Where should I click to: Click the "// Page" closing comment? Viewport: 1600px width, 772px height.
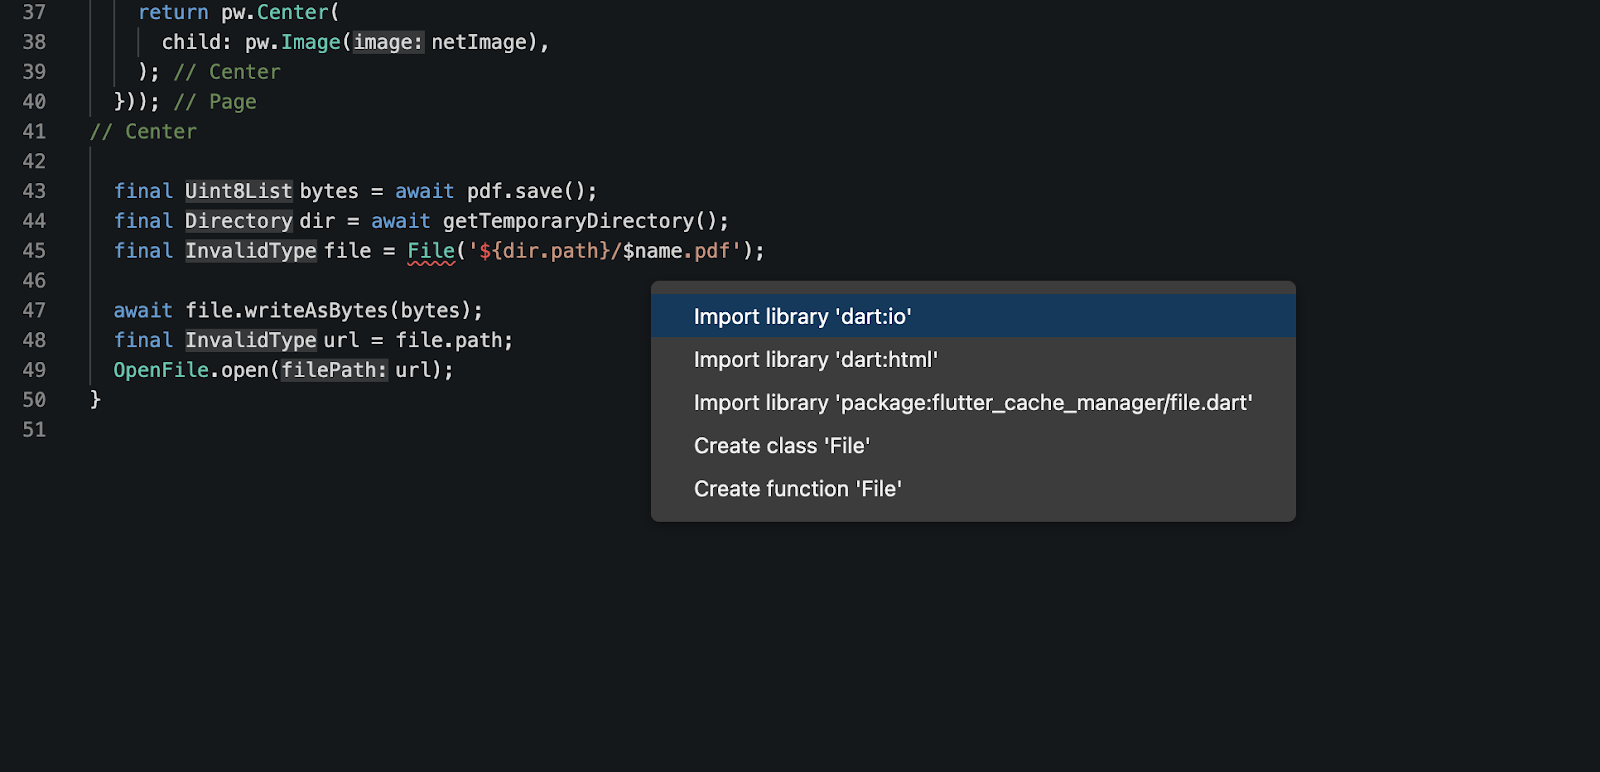[x=215, y=102]
